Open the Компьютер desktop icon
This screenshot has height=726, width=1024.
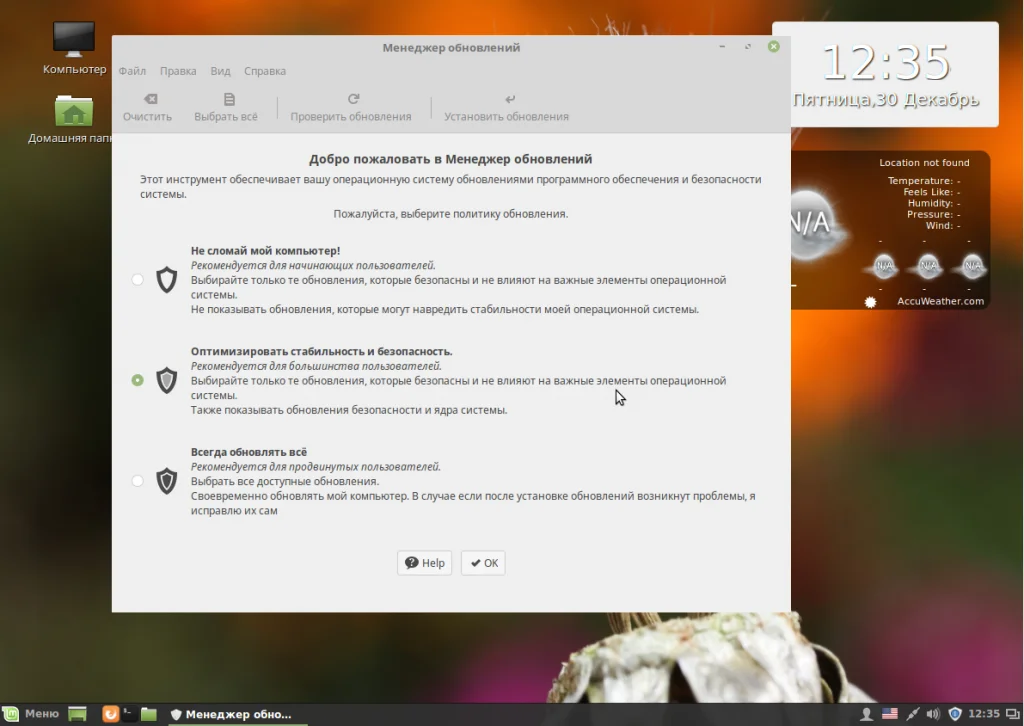click(x=74, y=40)
